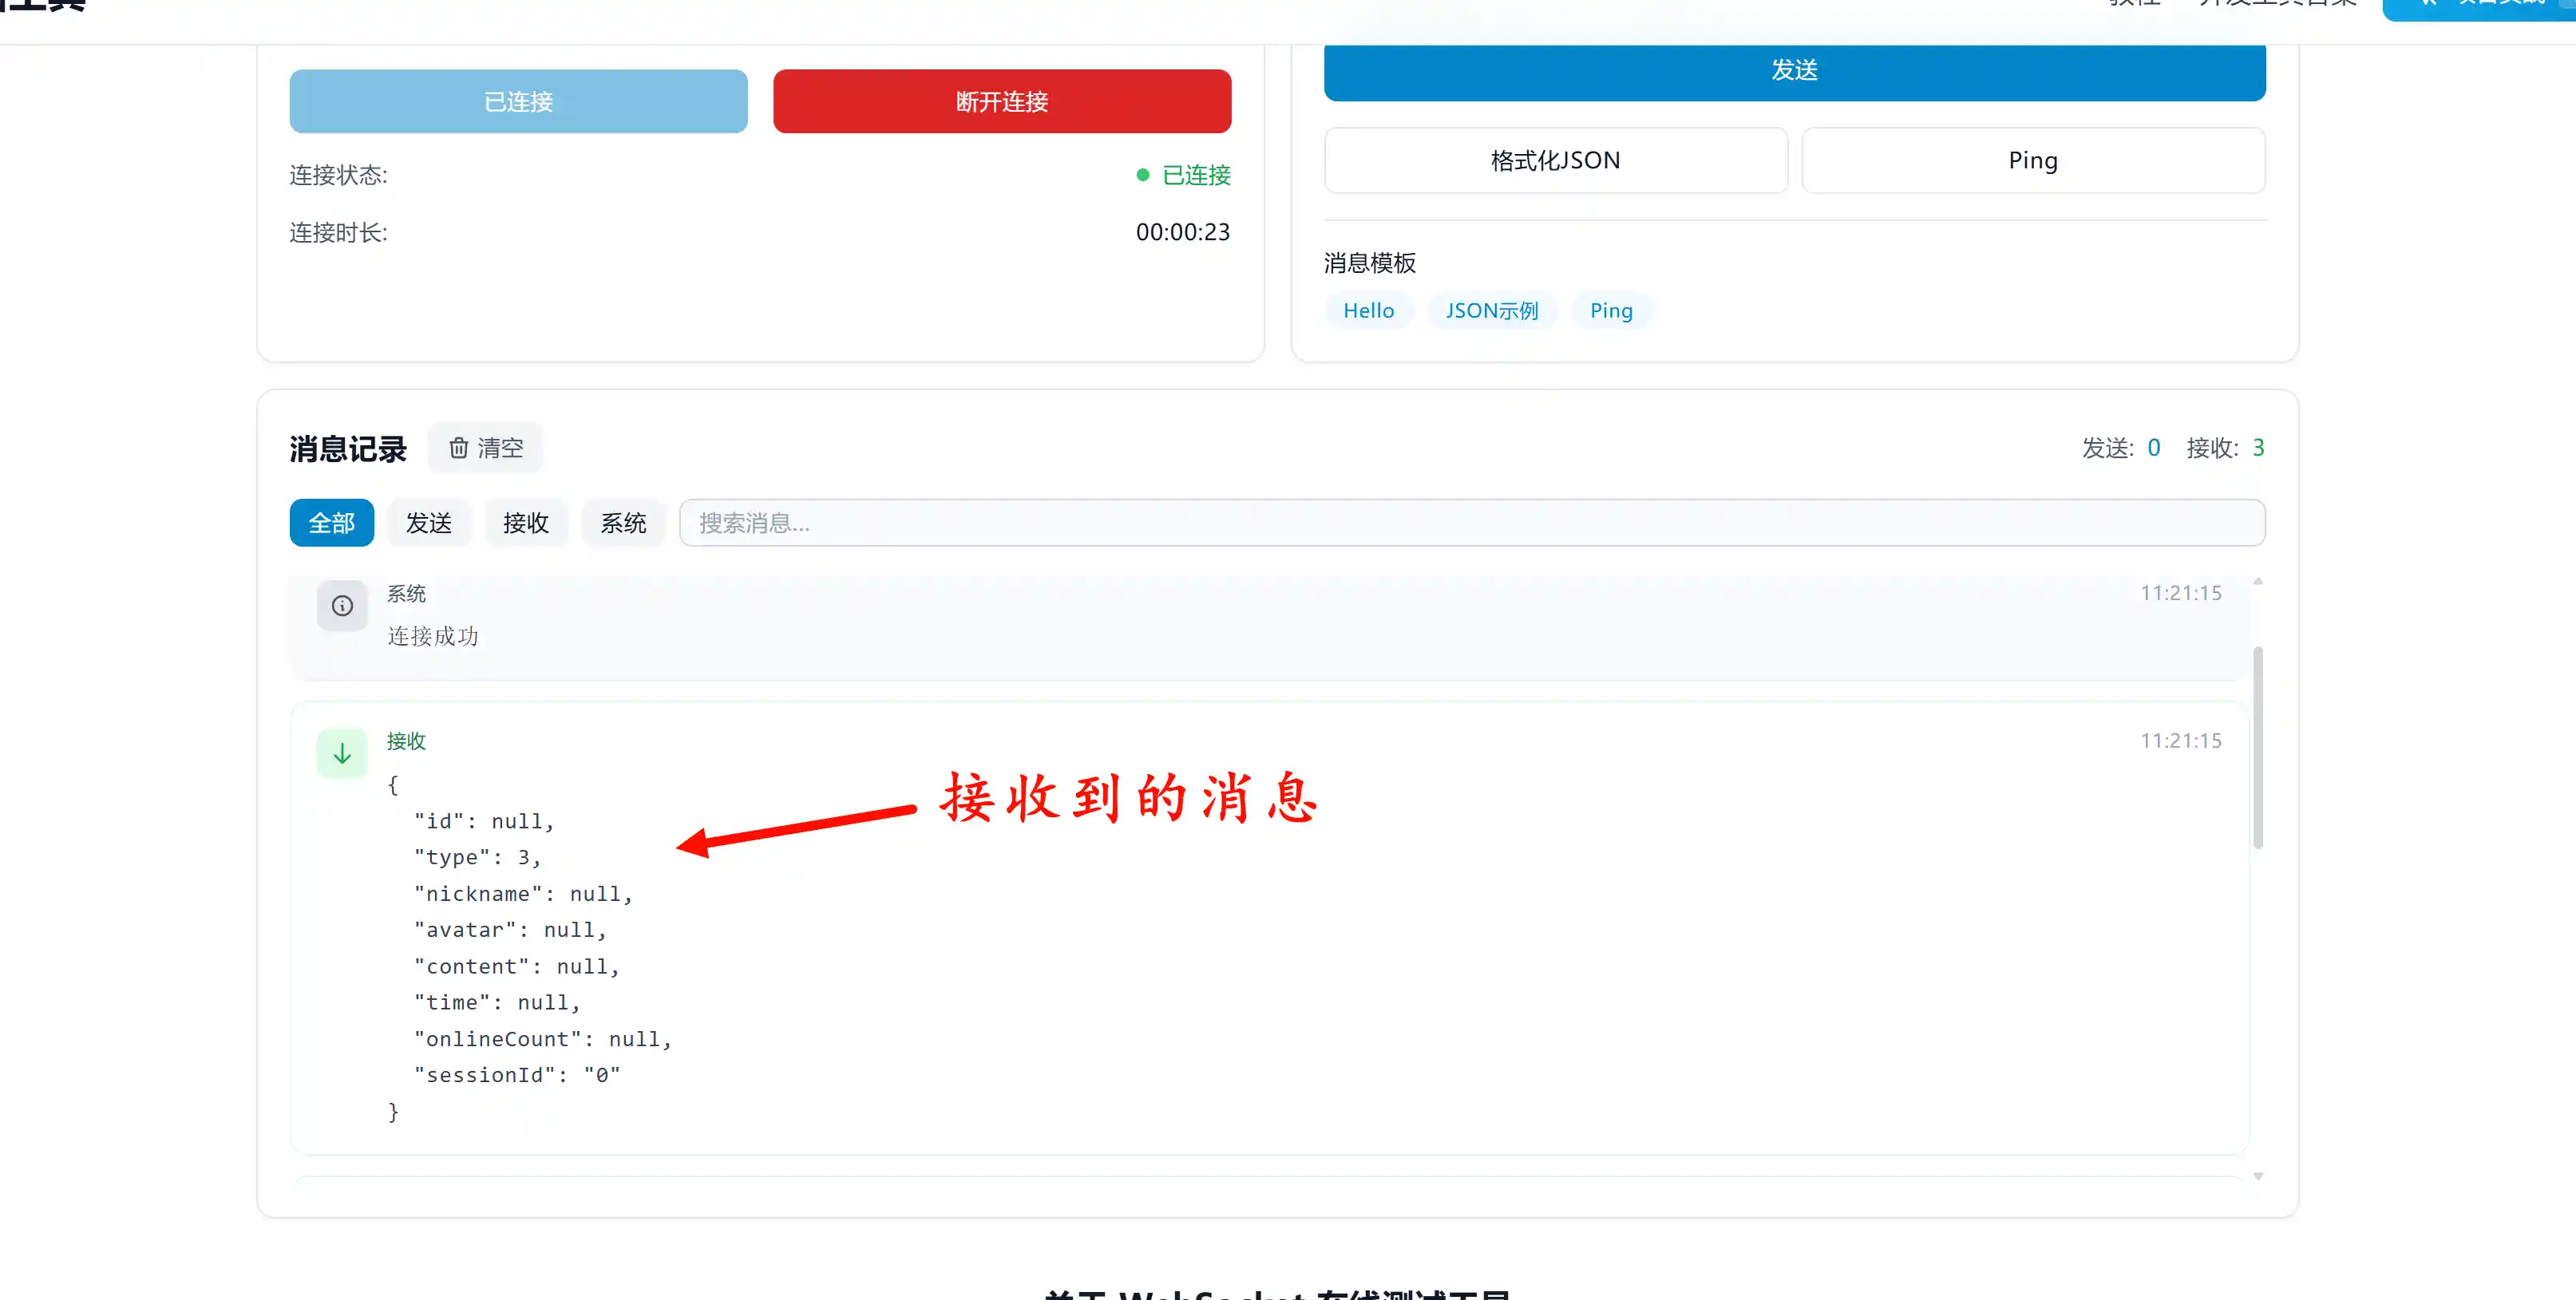
Task: Click the blue 发送 button
Action: [x=1794, y=70]
